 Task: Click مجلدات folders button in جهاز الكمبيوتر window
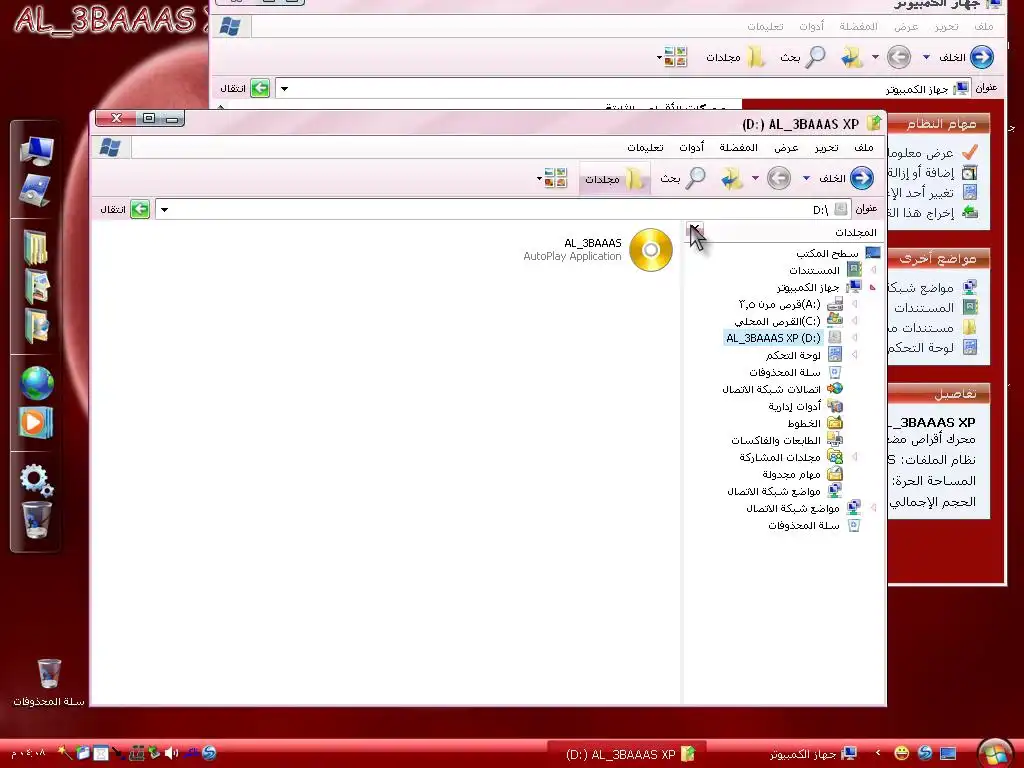click(x=736, y=57)
